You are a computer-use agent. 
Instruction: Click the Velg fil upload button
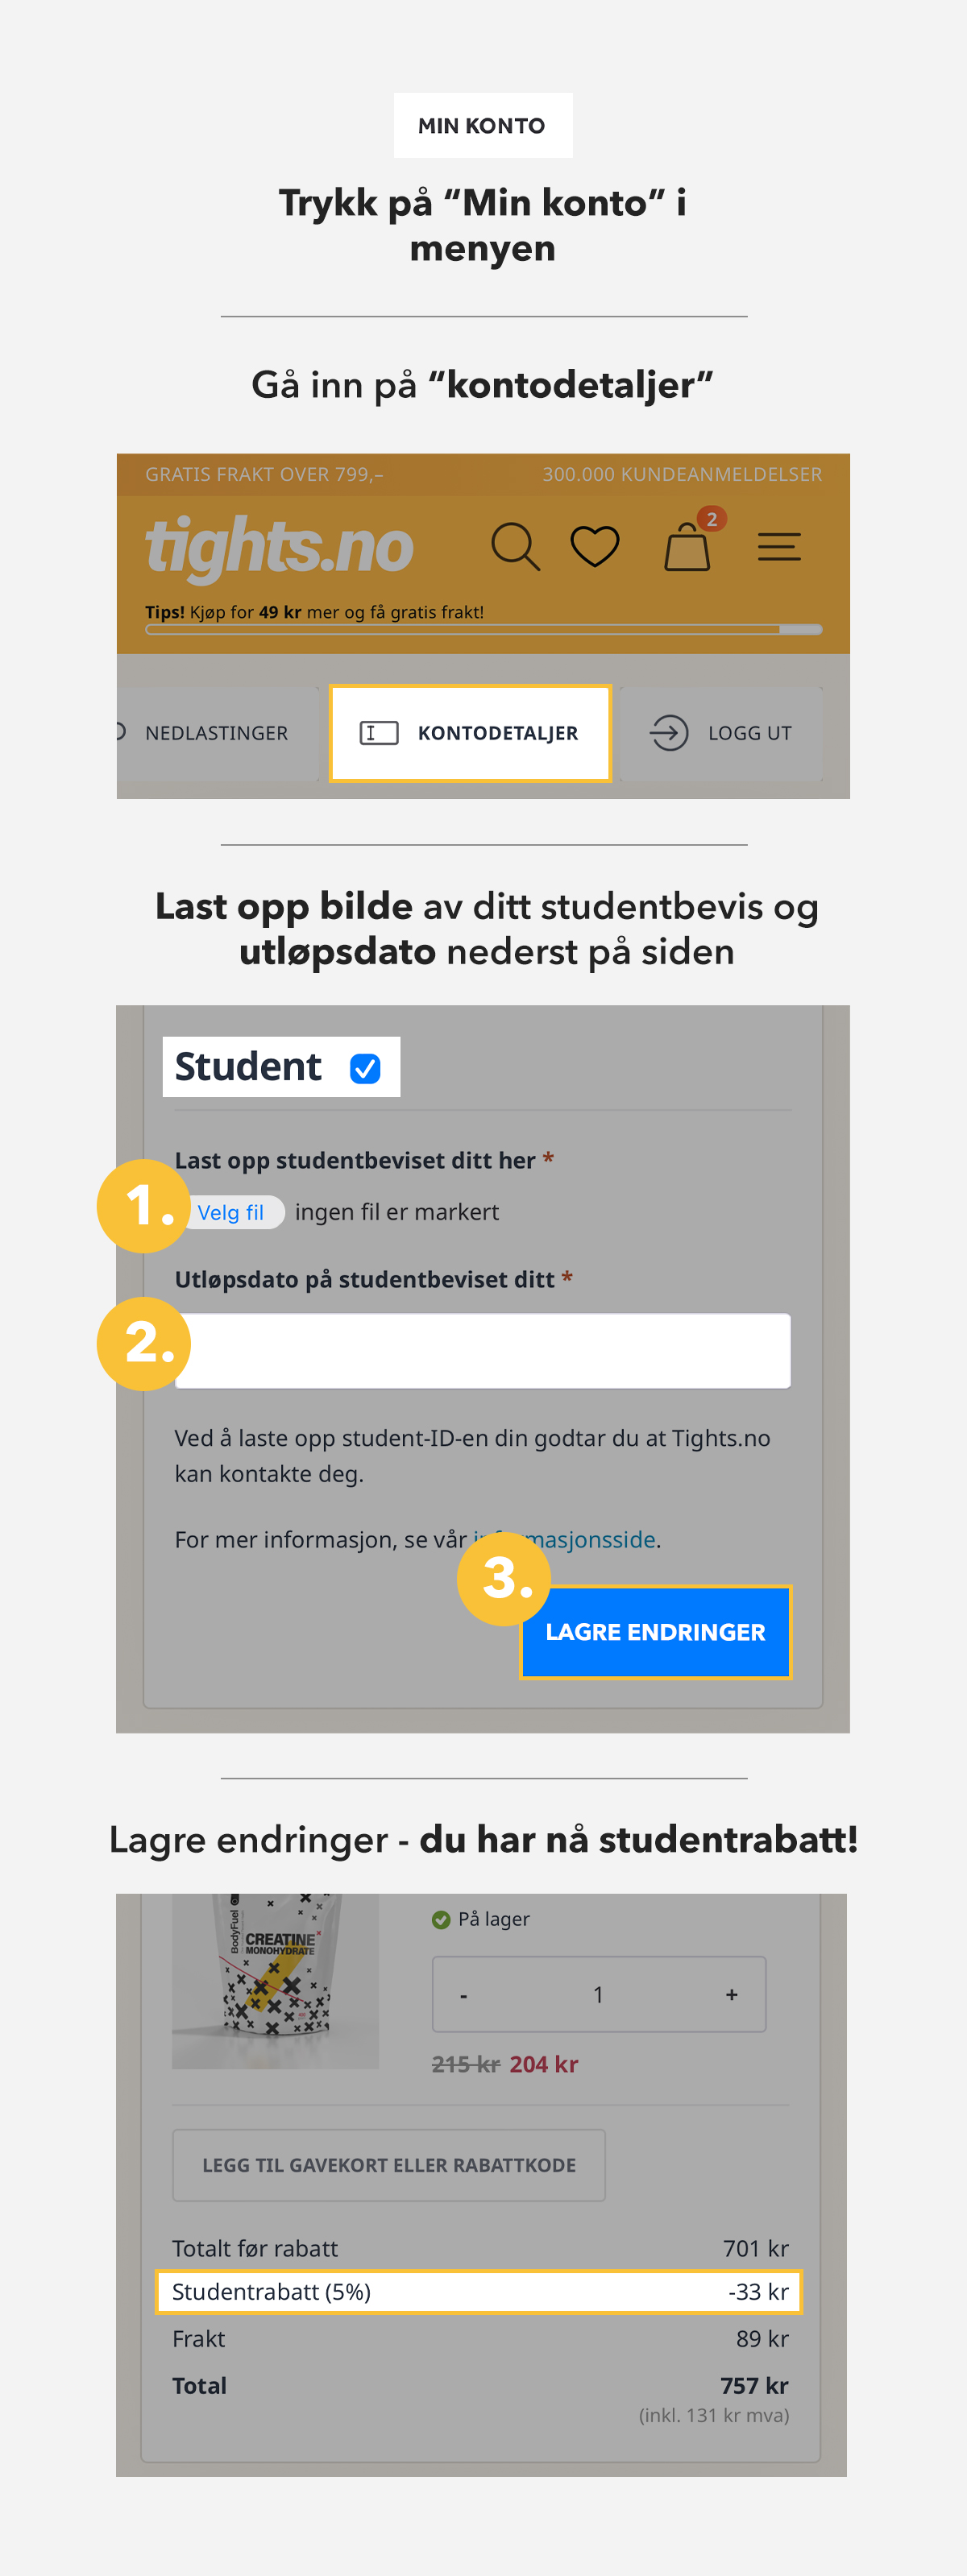(231, 1212)
